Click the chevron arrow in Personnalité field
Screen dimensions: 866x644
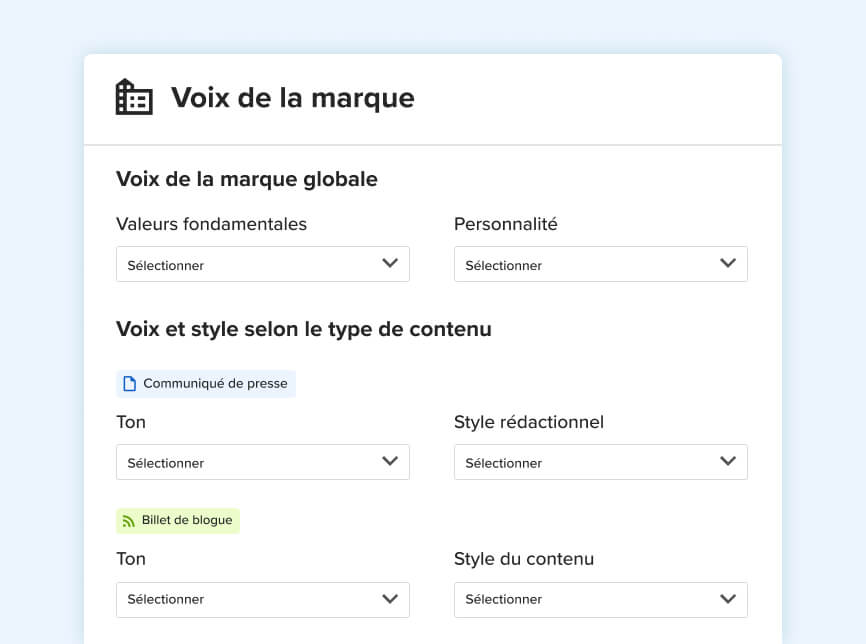pos(728,264)
